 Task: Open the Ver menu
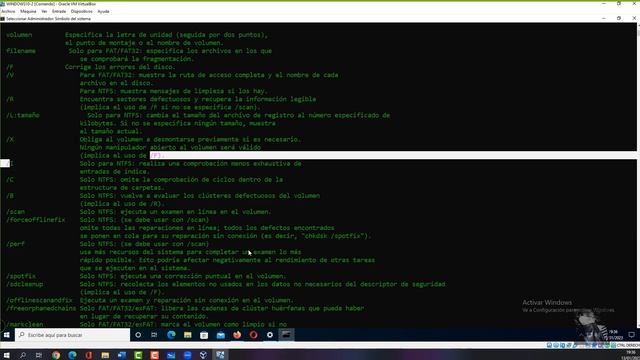pos(44,11)
